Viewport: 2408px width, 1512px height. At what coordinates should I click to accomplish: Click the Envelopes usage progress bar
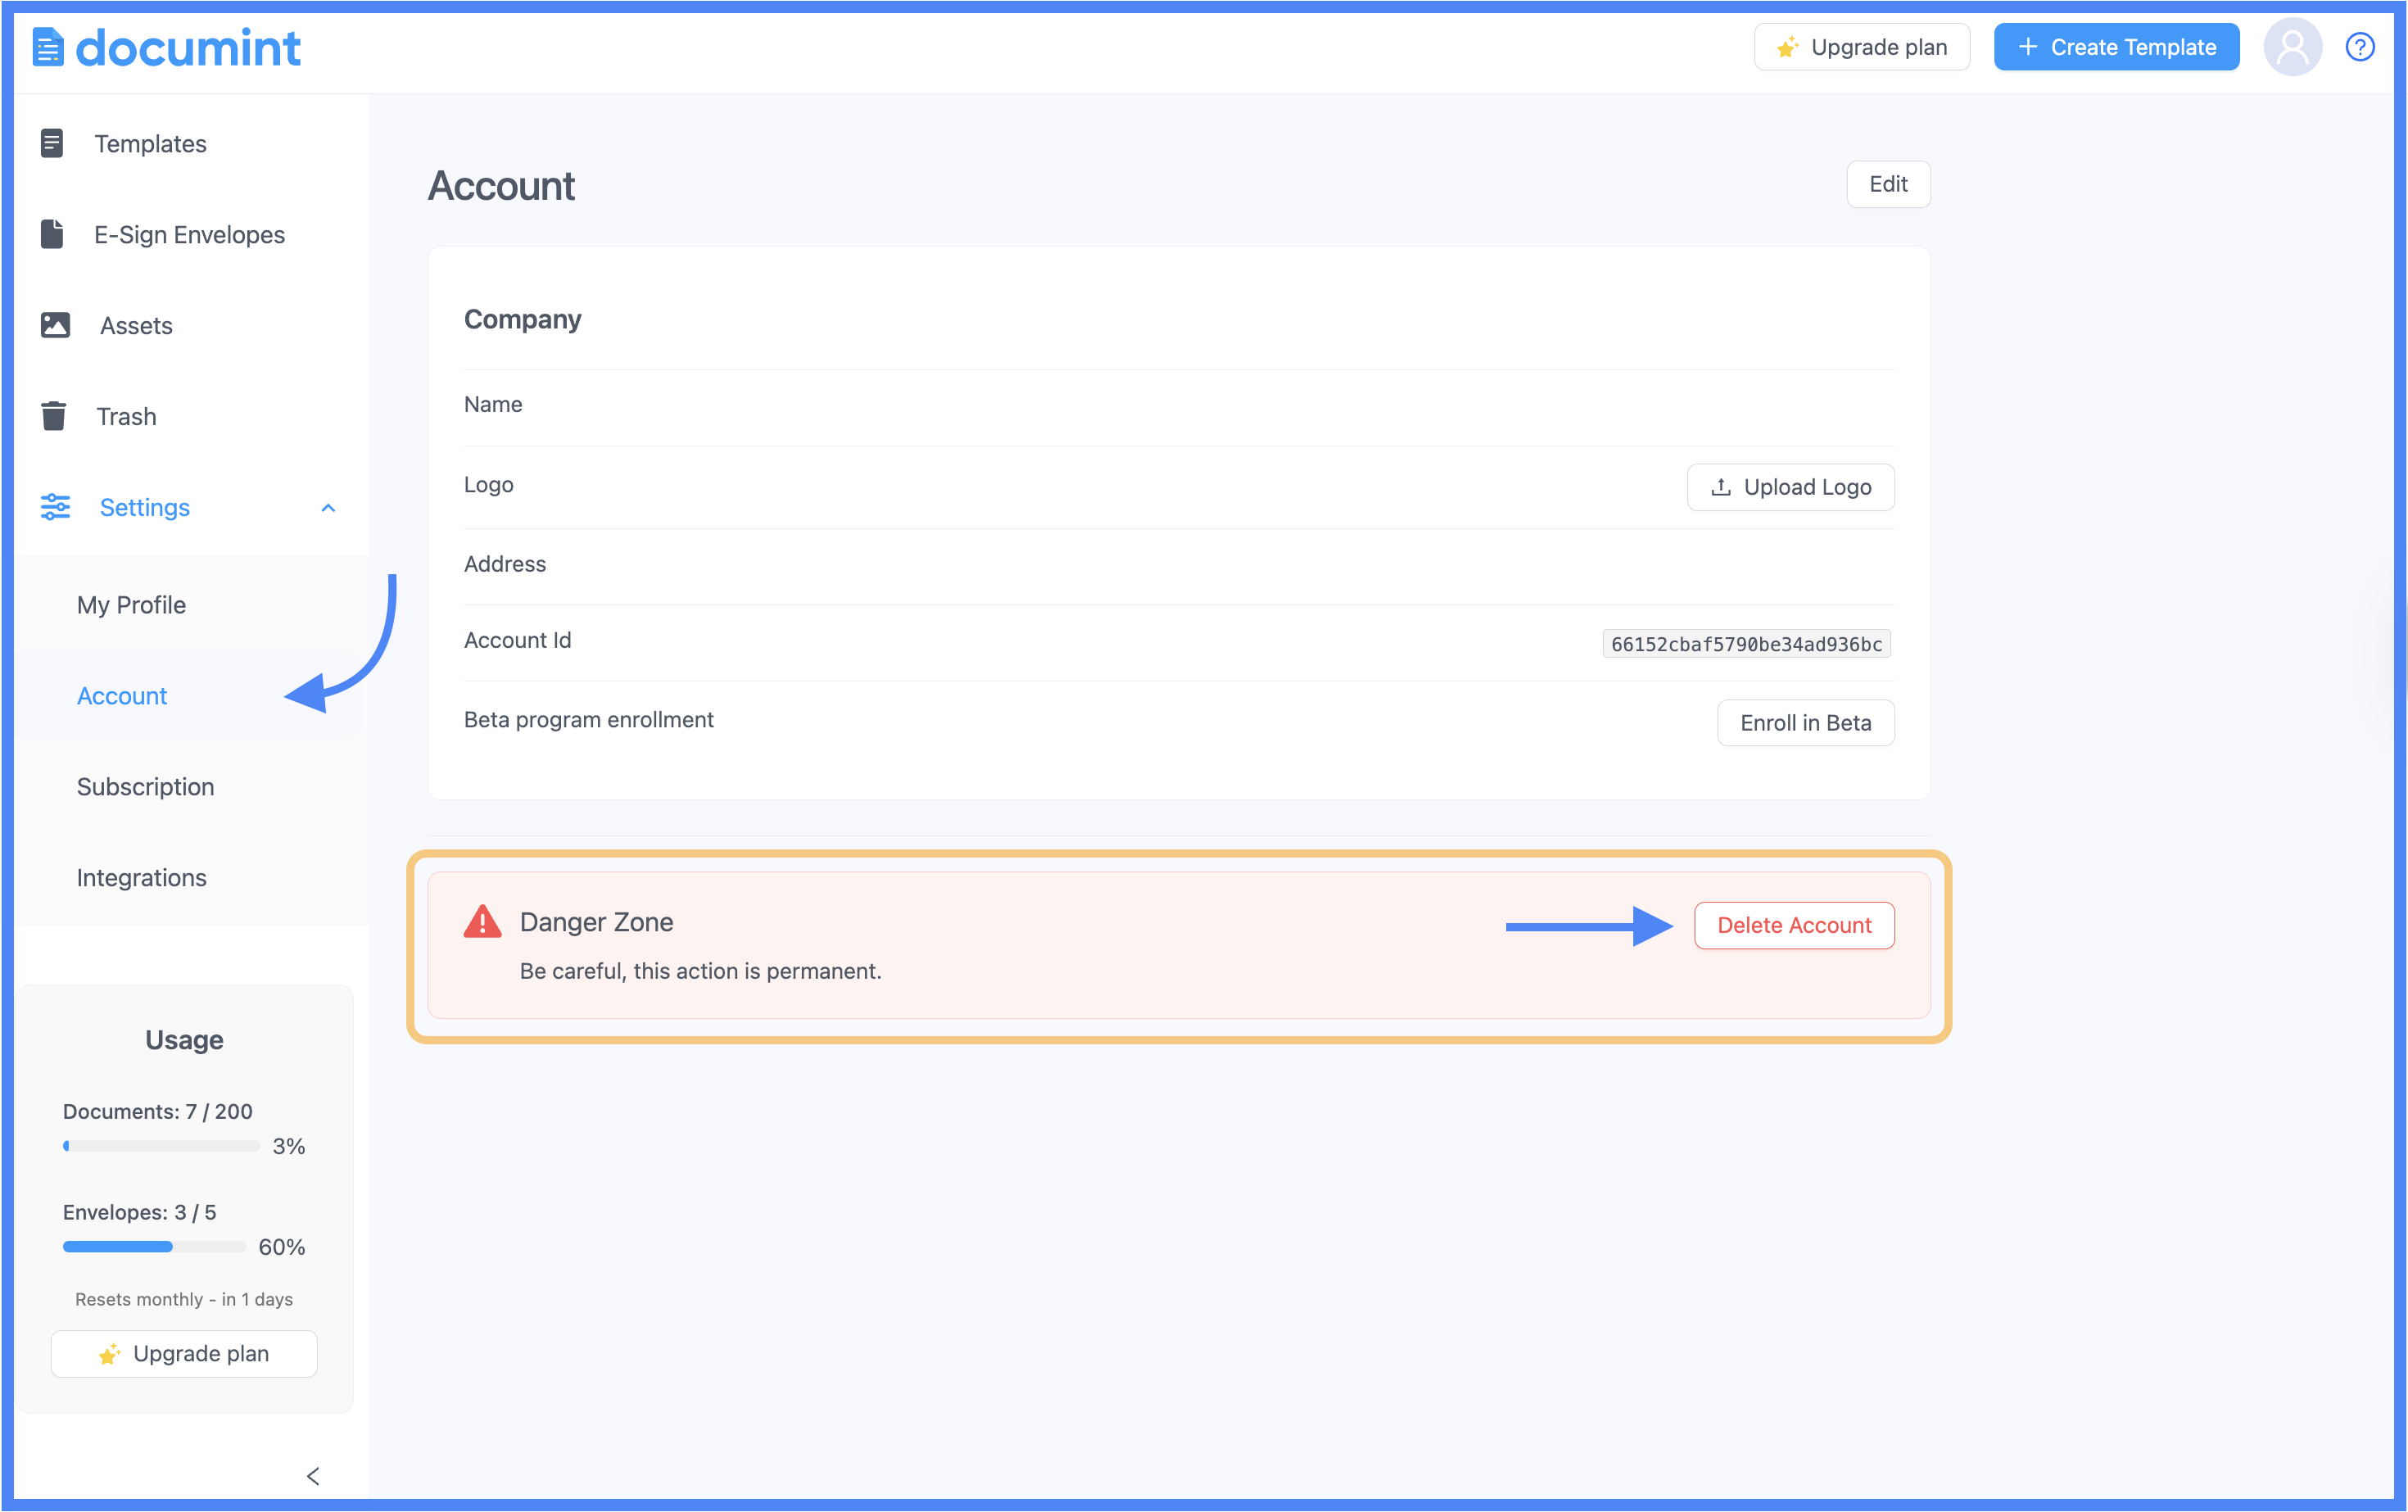click(x=154, y=1247)
